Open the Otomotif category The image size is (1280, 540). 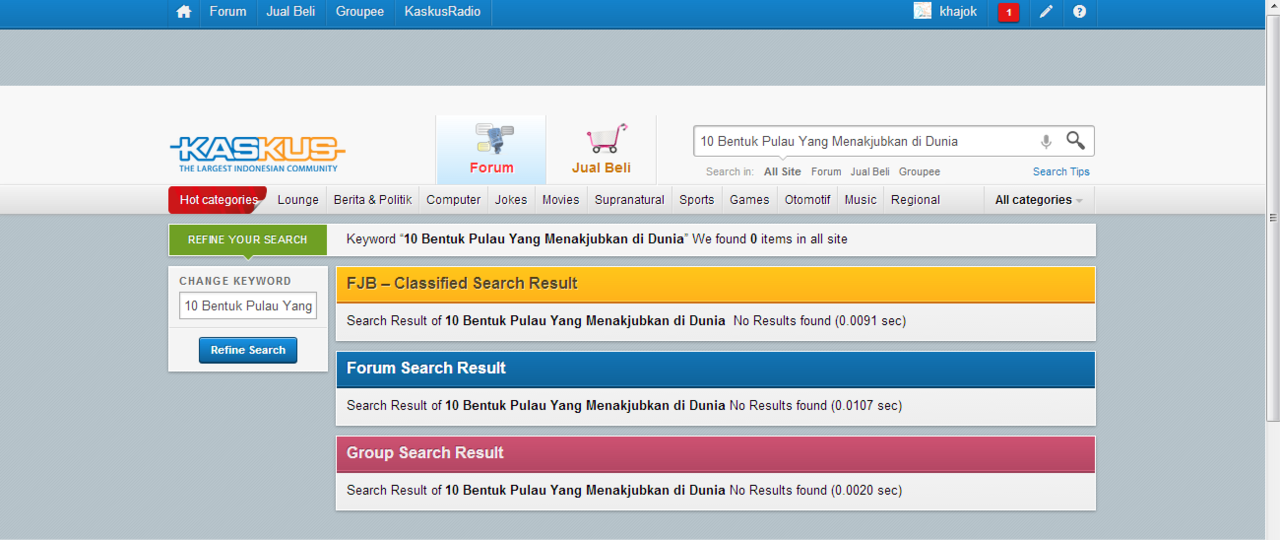pyautogui.click(x=807, y=200)
